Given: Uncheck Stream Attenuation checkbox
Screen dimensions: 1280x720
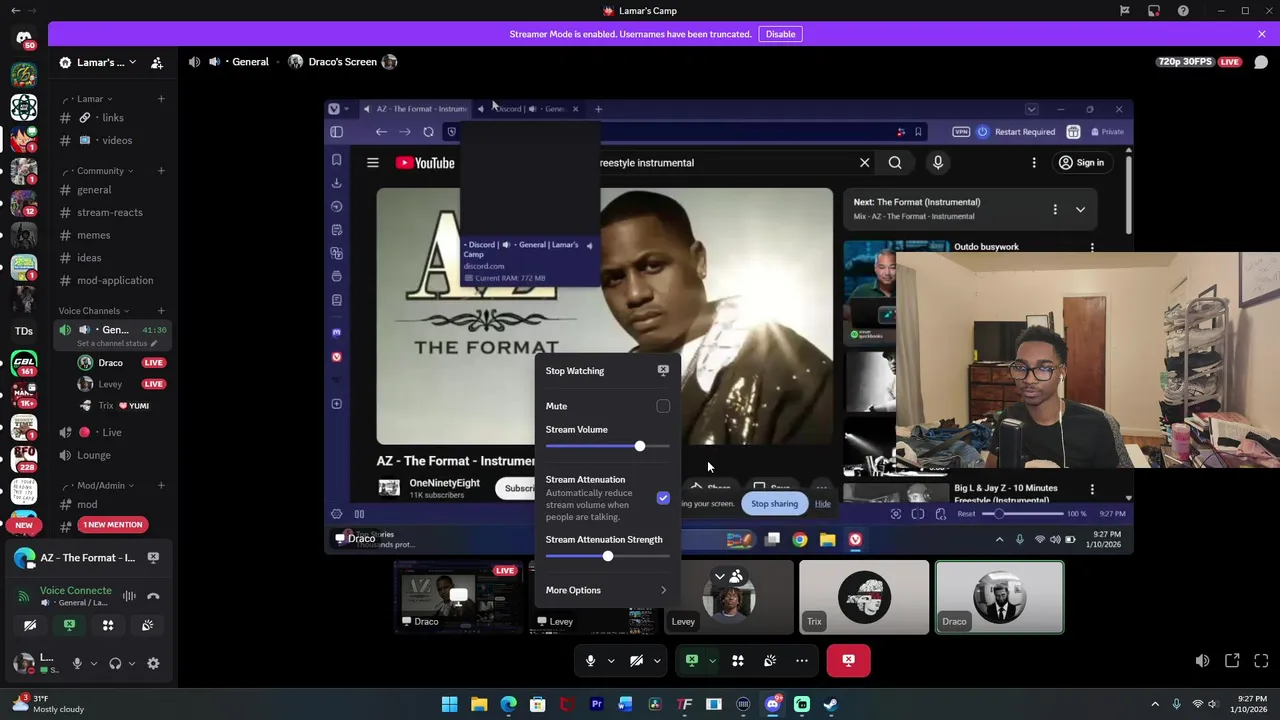Looking at the screenshot, I should coord(663,498).
